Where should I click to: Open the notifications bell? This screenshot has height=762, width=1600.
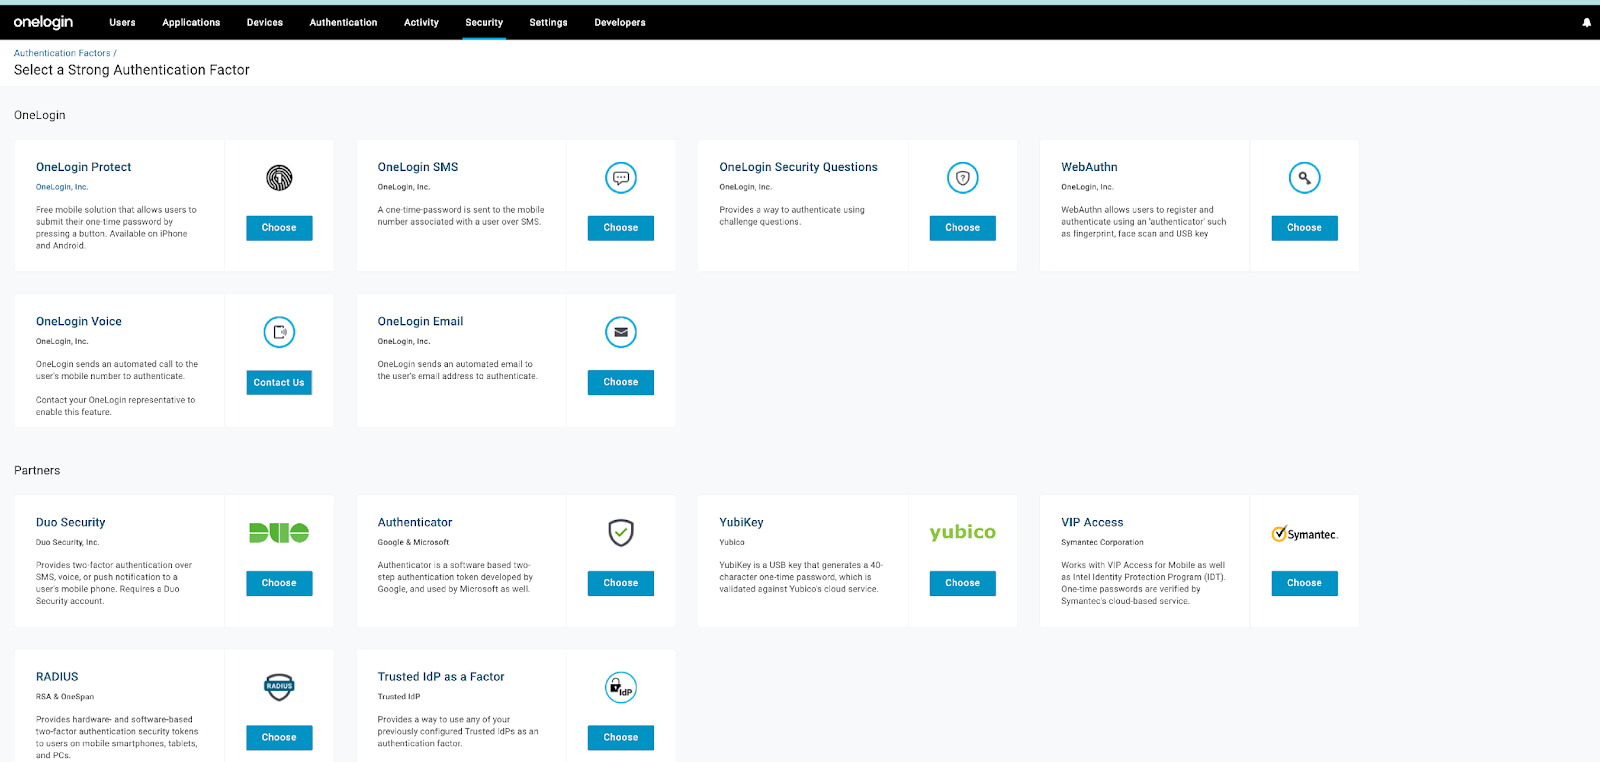click(1586, 22)
